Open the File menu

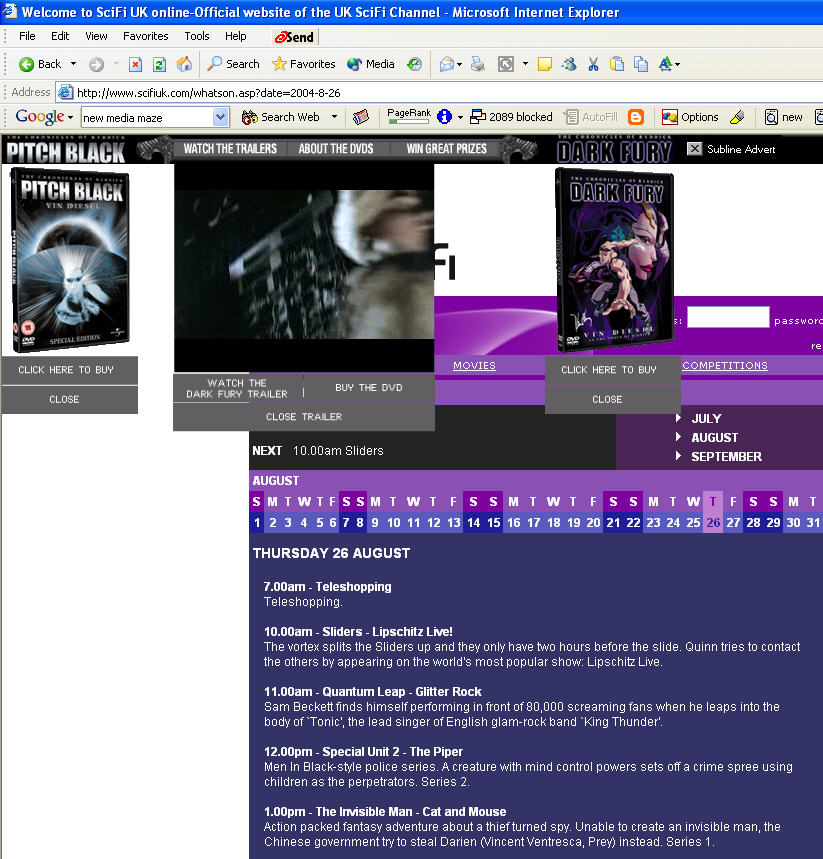[27, 36]
